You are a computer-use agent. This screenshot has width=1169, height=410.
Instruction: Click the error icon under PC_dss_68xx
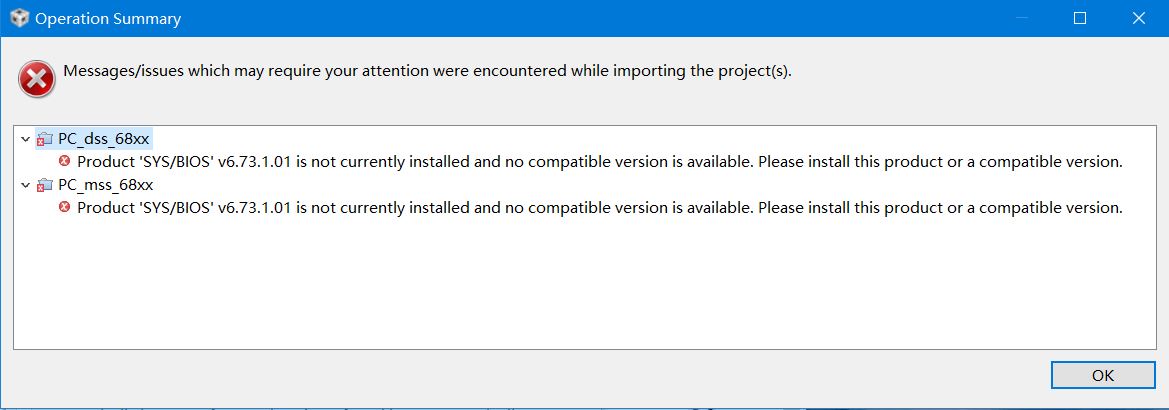click(65, 161)
